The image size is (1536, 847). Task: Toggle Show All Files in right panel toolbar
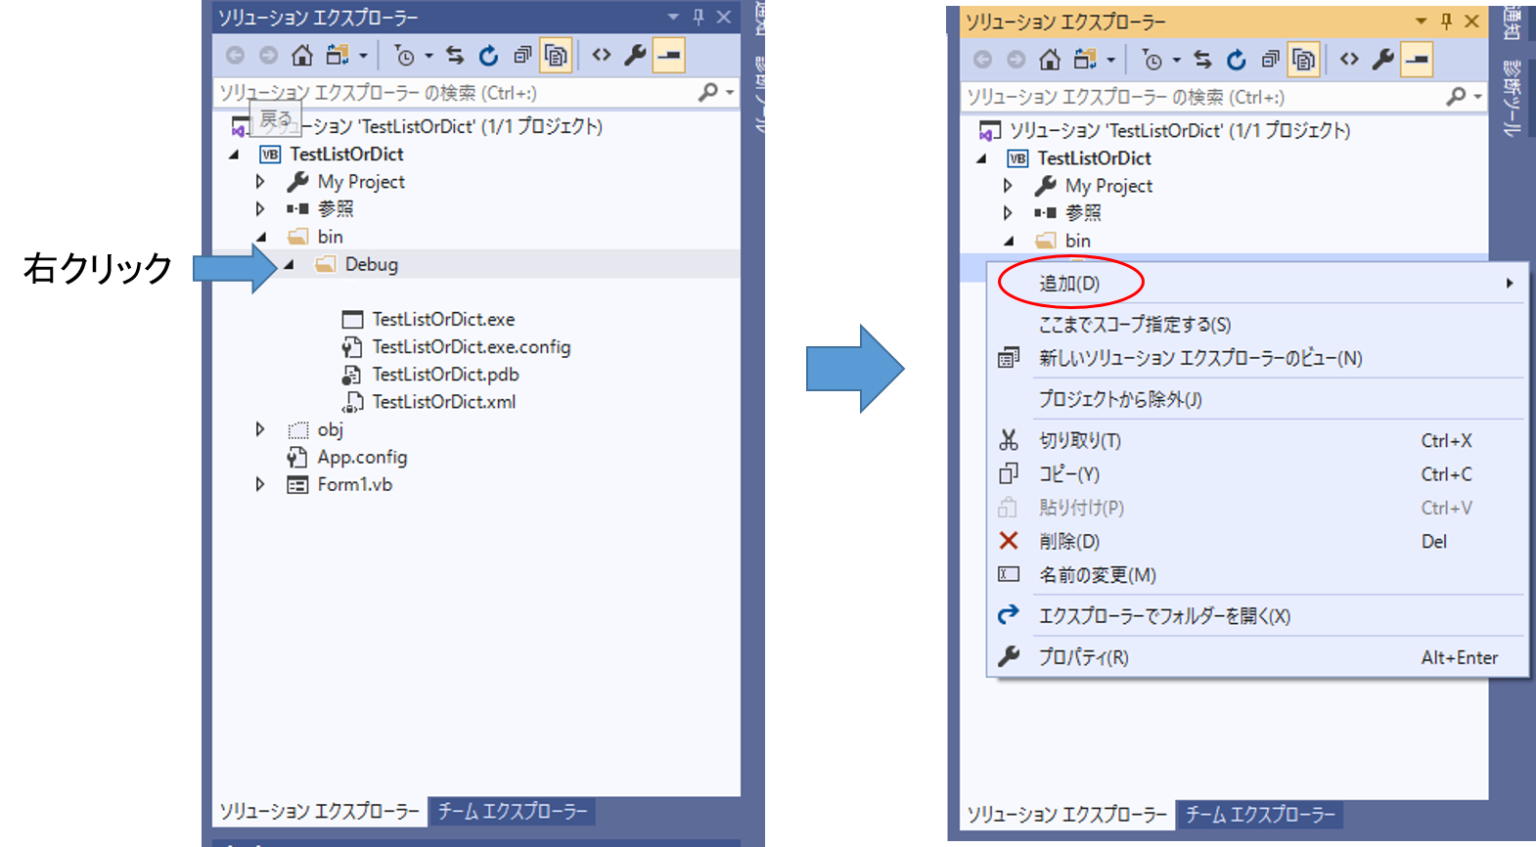click(x=1303, y=60)
